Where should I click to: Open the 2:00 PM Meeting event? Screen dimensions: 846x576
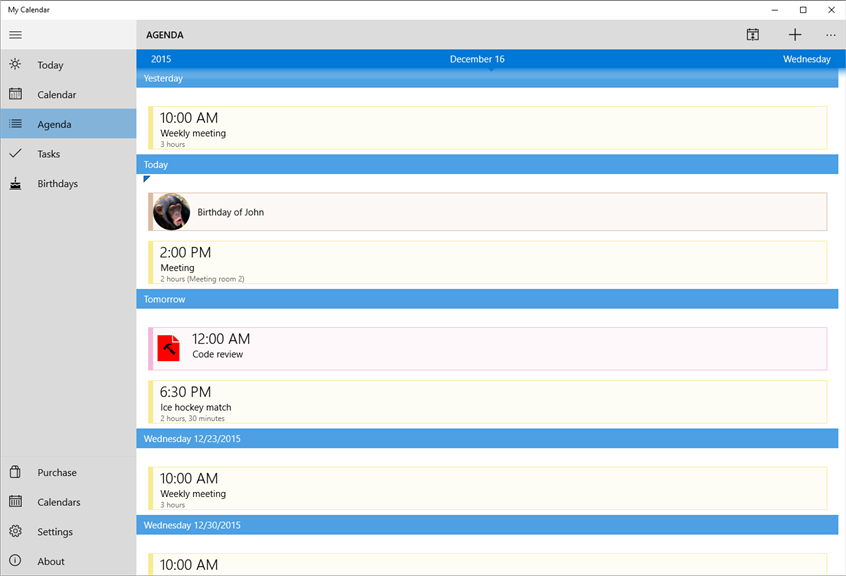point(488,262)
